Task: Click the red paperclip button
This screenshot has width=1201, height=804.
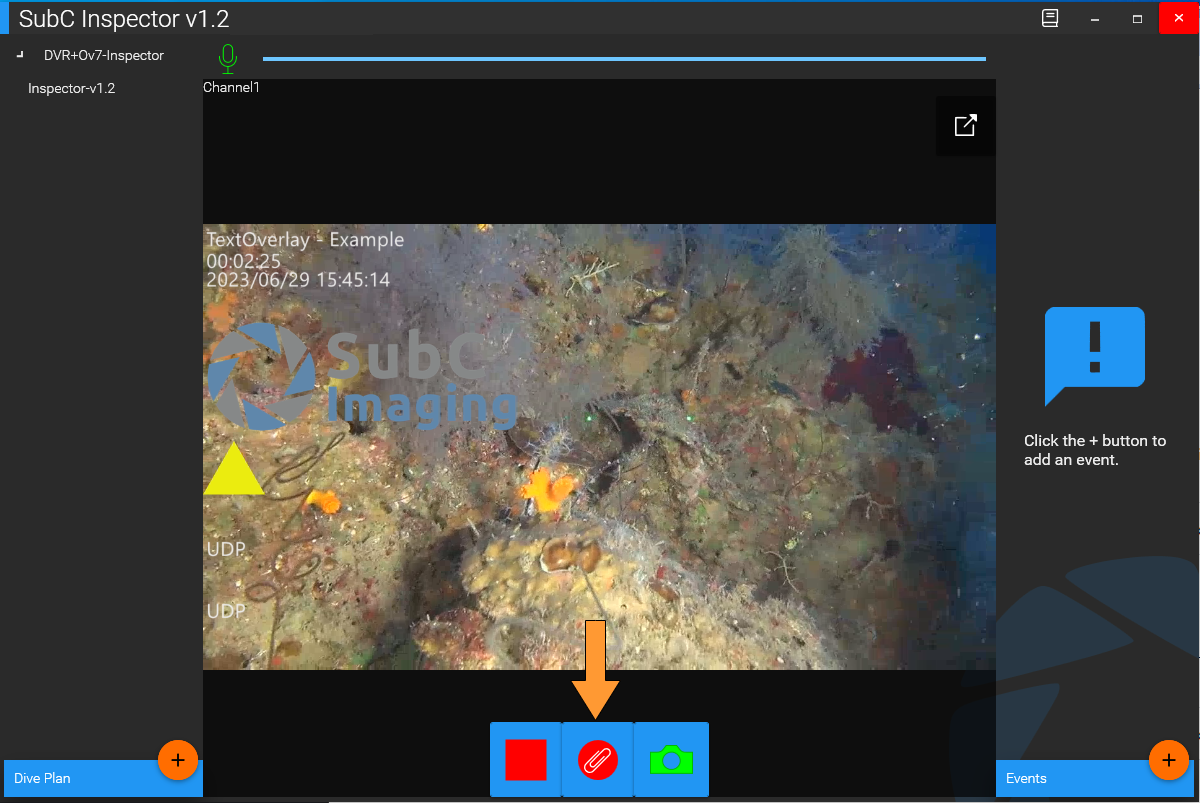Action: [598, 760]
